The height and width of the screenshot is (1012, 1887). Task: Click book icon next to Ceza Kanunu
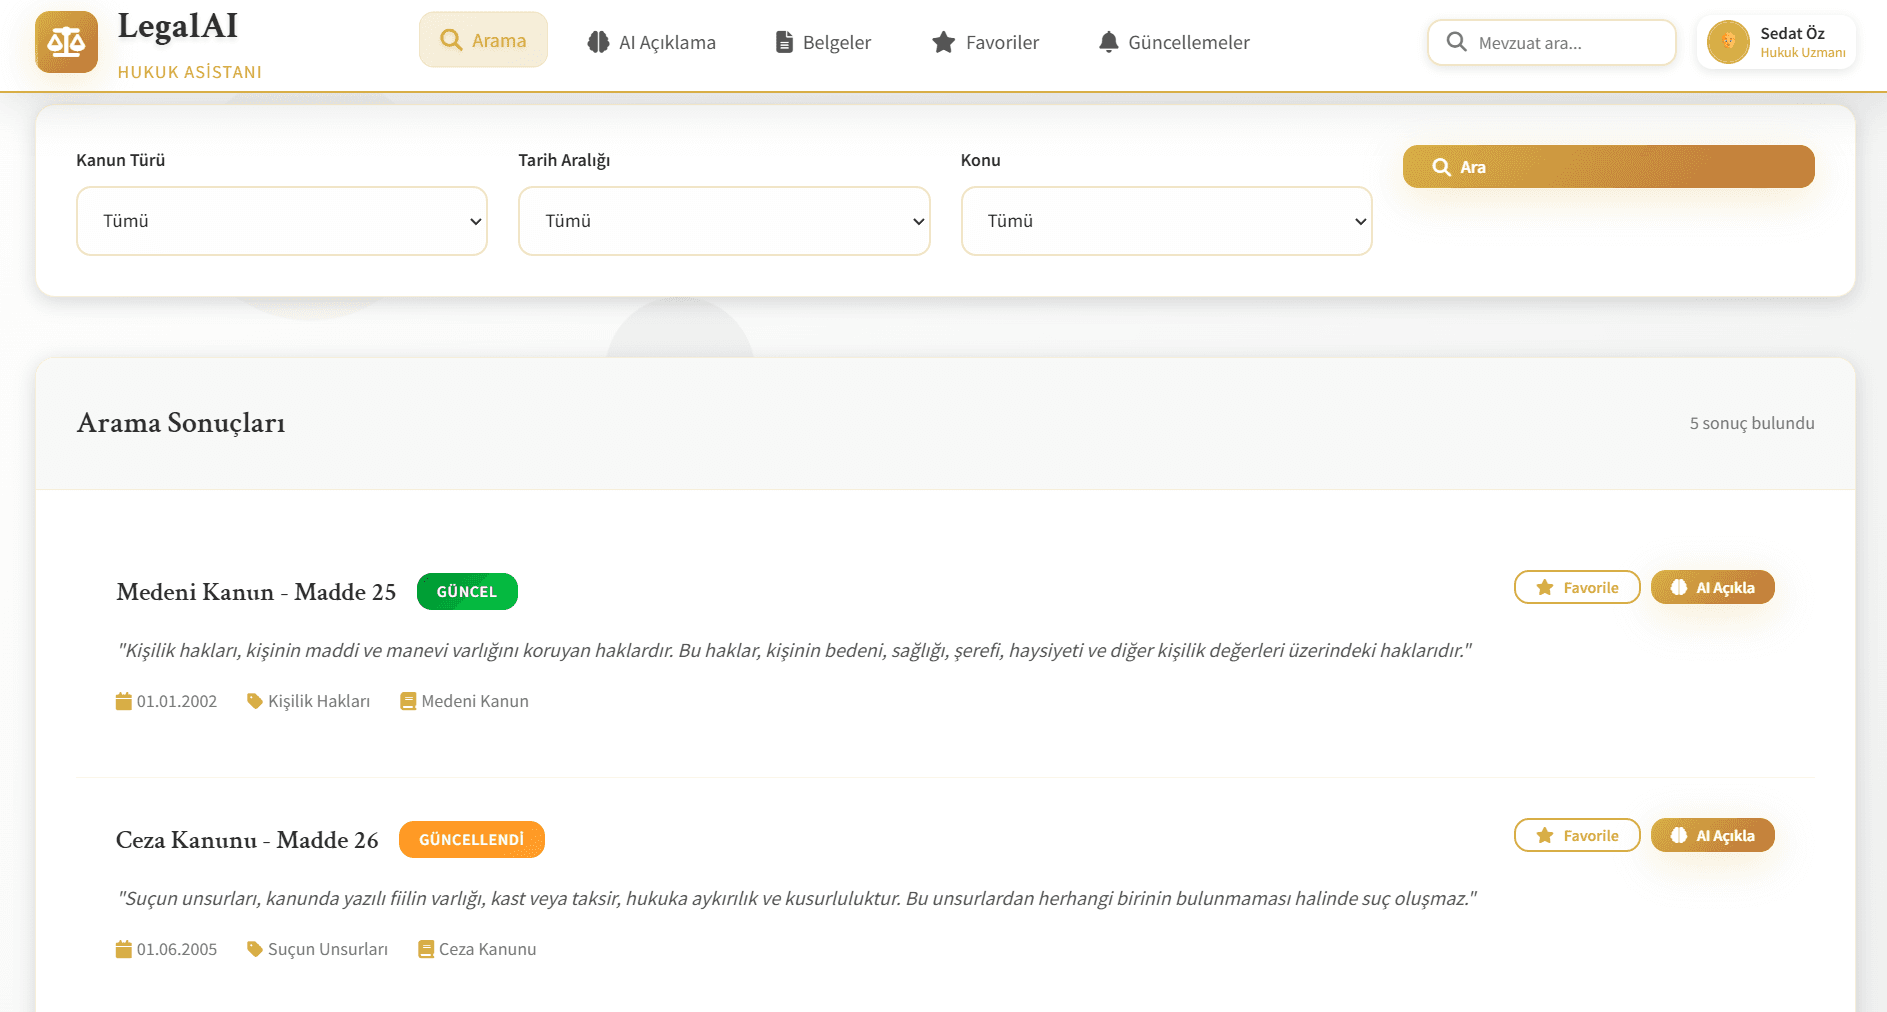pyautogui.click(x=426, y=949)
